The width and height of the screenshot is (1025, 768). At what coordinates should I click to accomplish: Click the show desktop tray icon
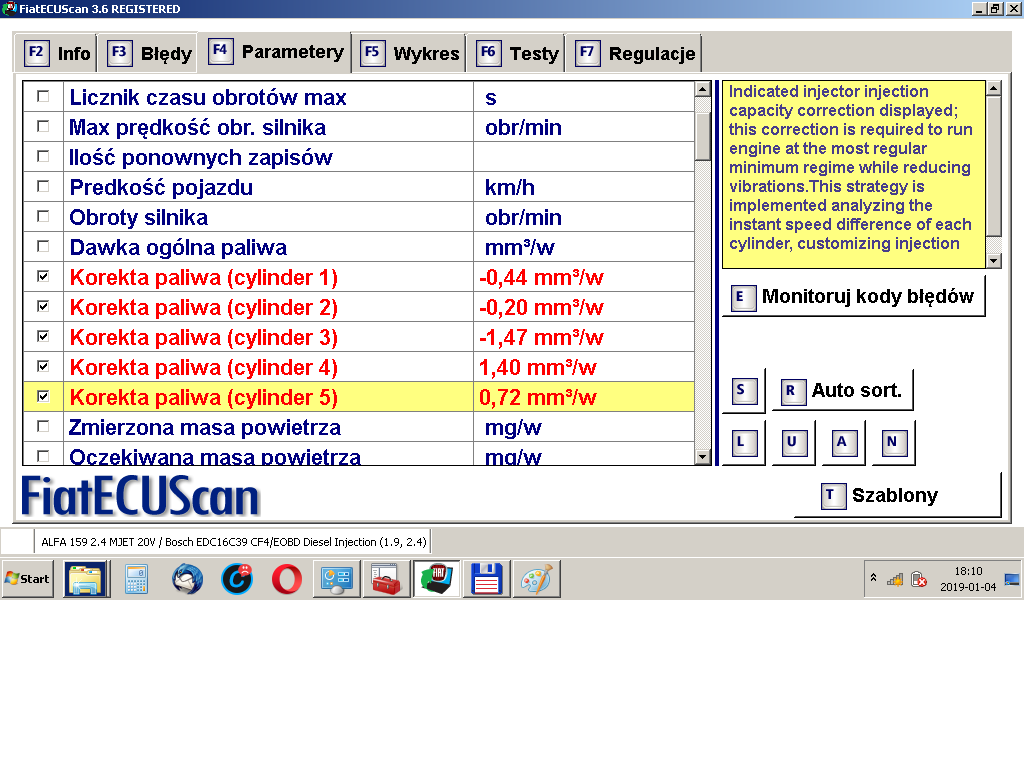click(x=1011, y=579)
